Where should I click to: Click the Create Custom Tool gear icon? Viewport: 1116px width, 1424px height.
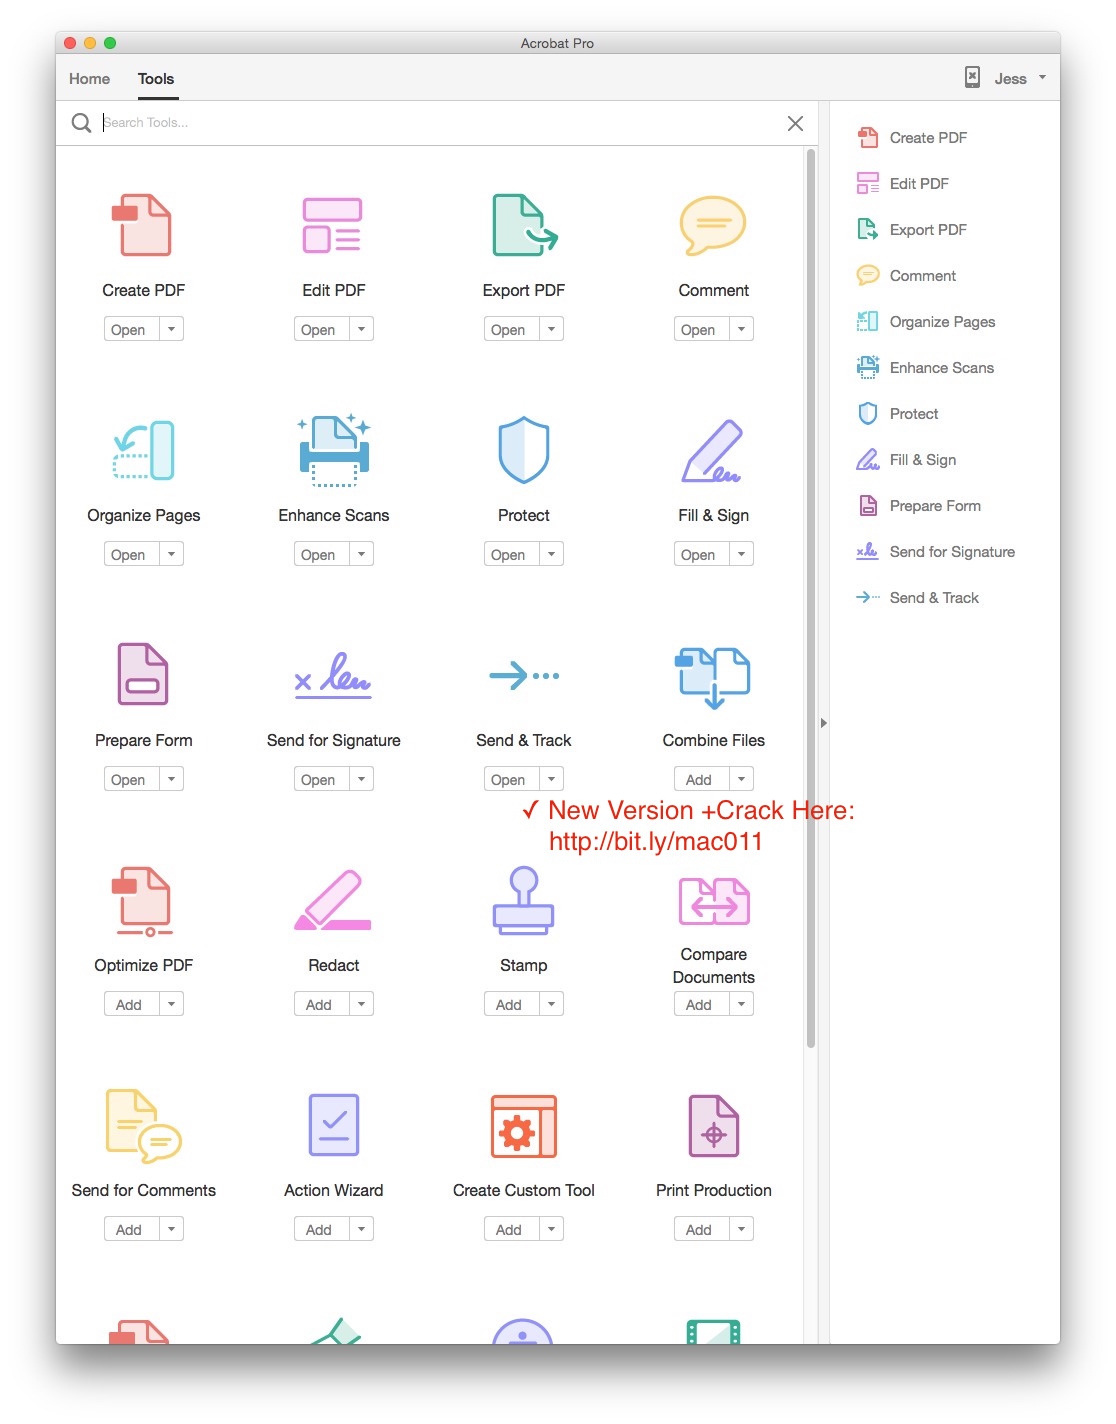pyautogui.click(x=524, y=1126)
